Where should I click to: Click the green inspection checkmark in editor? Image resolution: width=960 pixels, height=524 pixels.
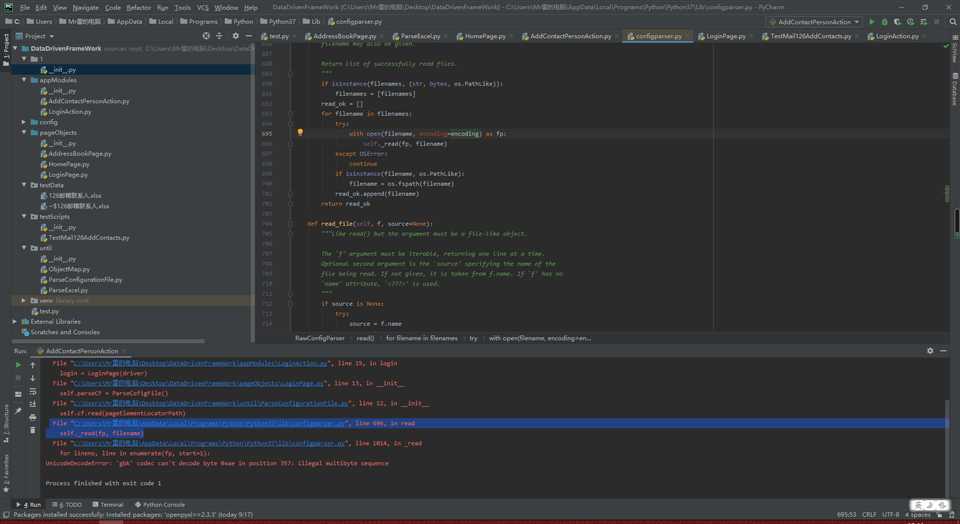946,46
